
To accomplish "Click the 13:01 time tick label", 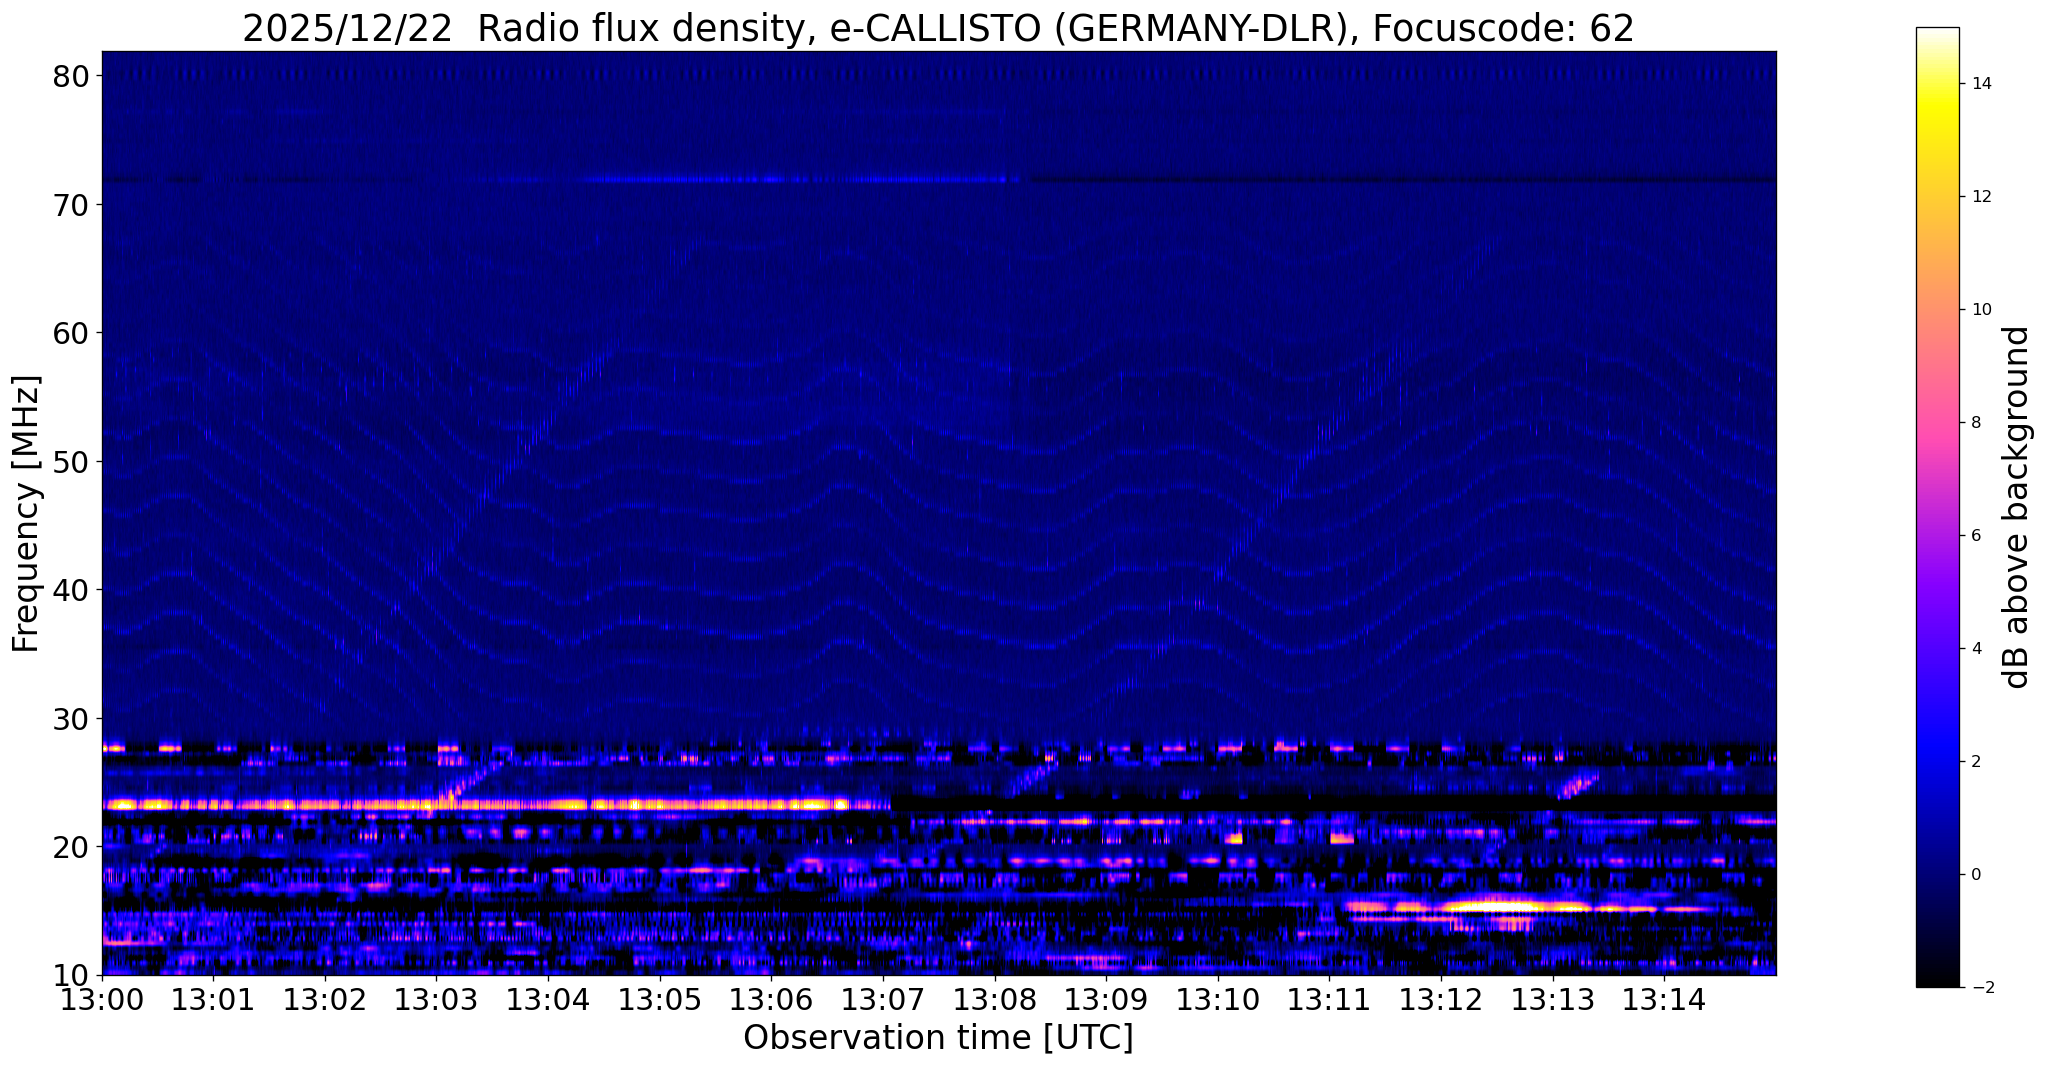I will click(x=213, y=999).
